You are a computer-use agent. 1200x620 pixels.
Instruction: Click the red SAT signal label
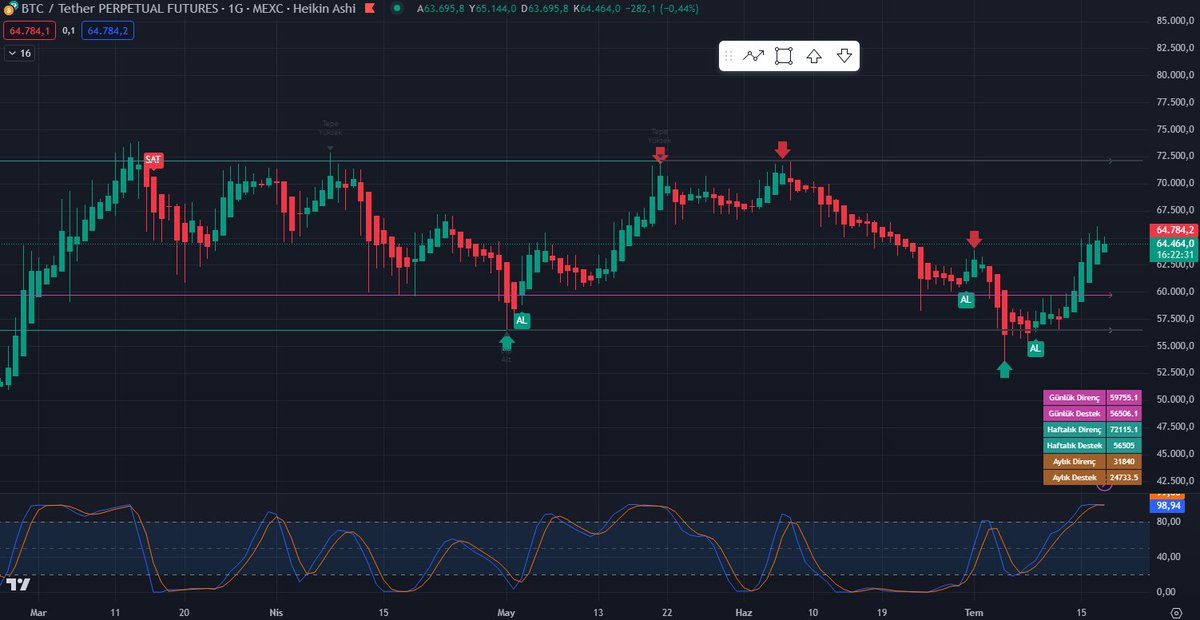151,159
